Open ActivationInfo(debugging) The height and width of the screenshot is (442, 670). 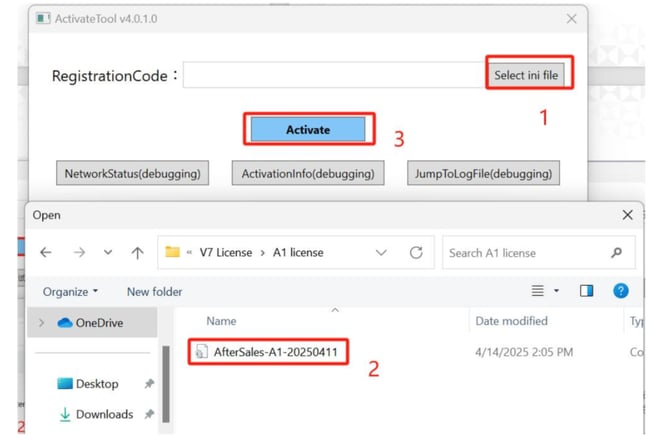tap(308, 173)
